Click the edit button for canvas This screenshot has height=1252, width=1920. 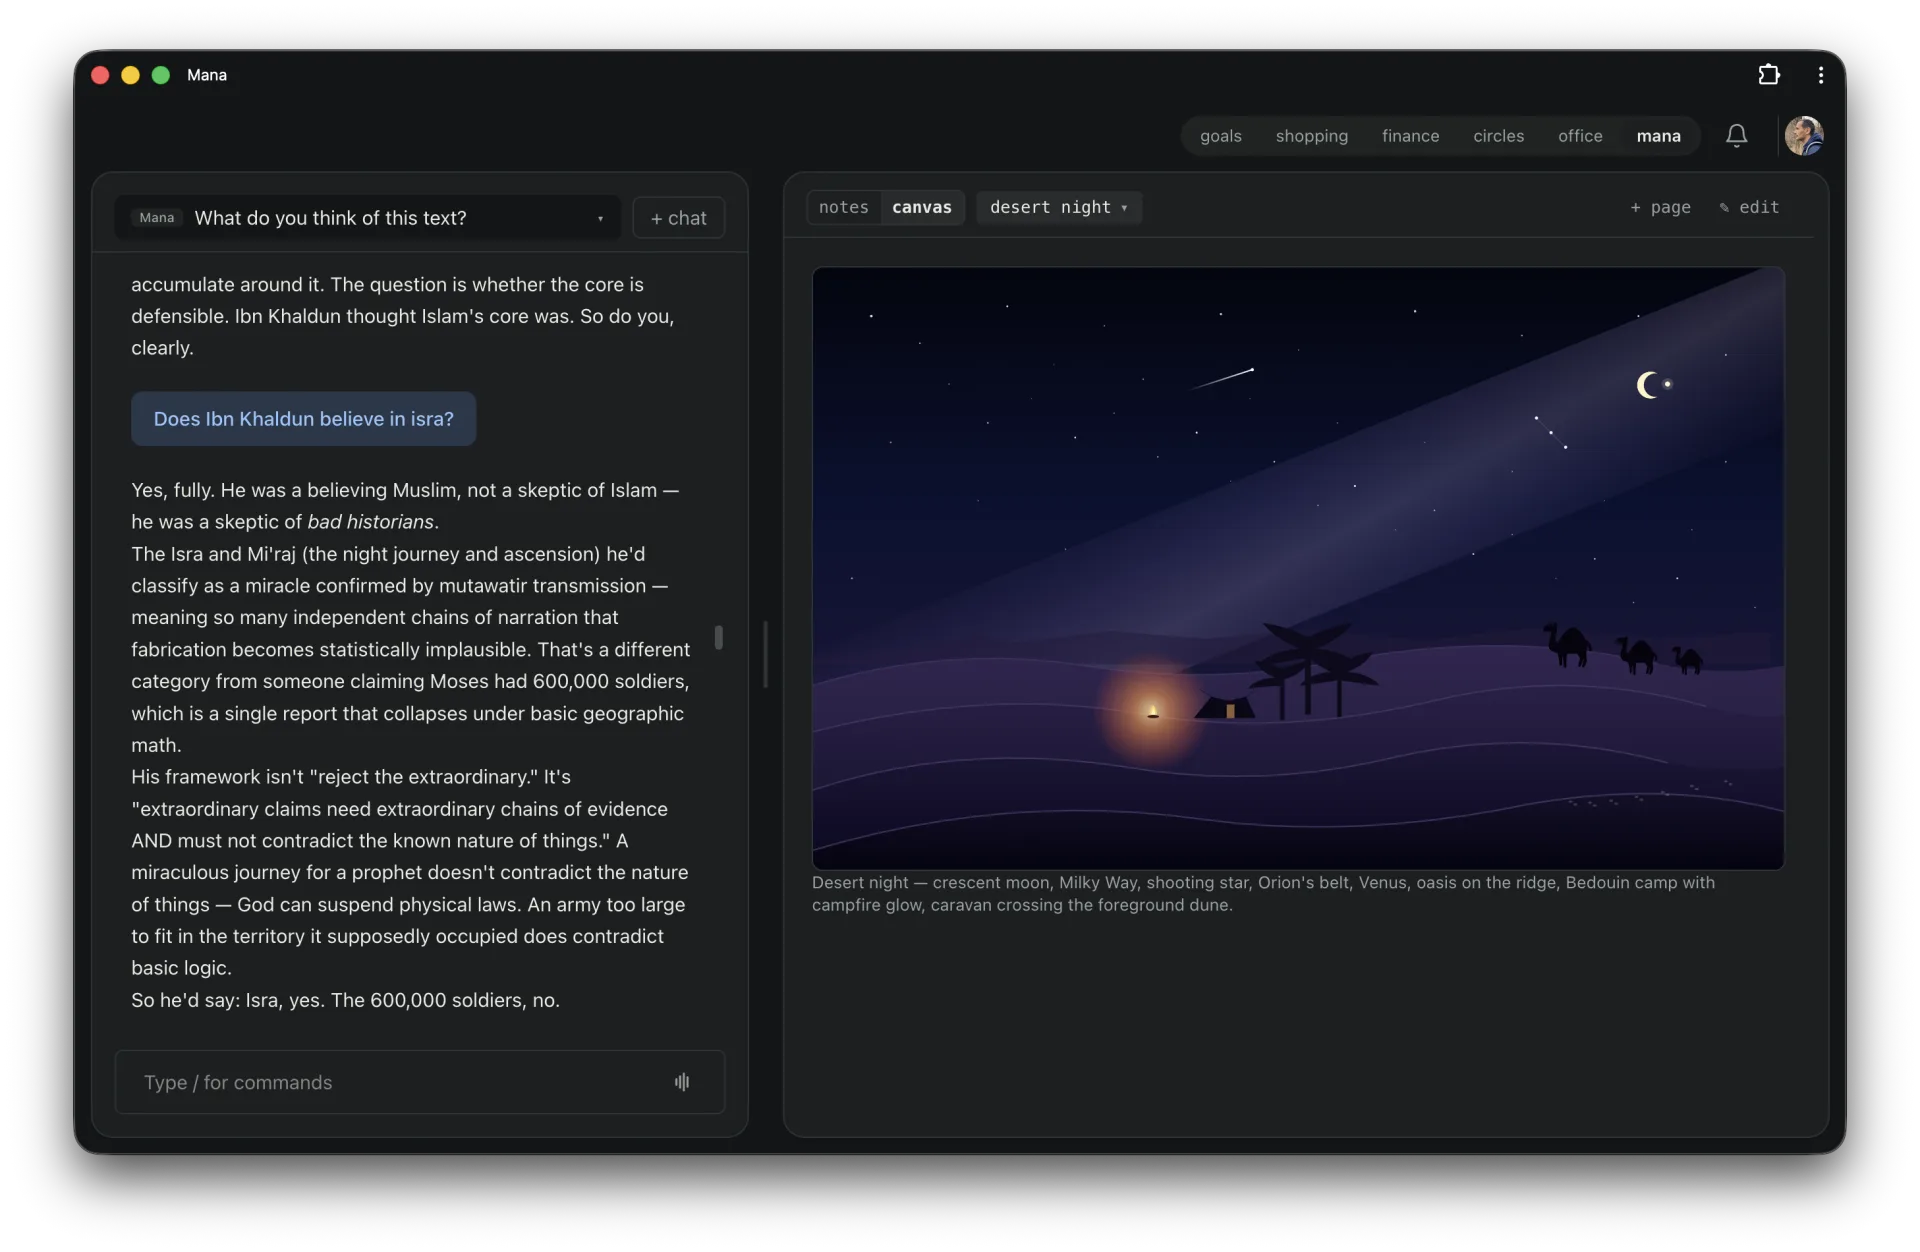pyautogui.click(x=1749, y=207)
